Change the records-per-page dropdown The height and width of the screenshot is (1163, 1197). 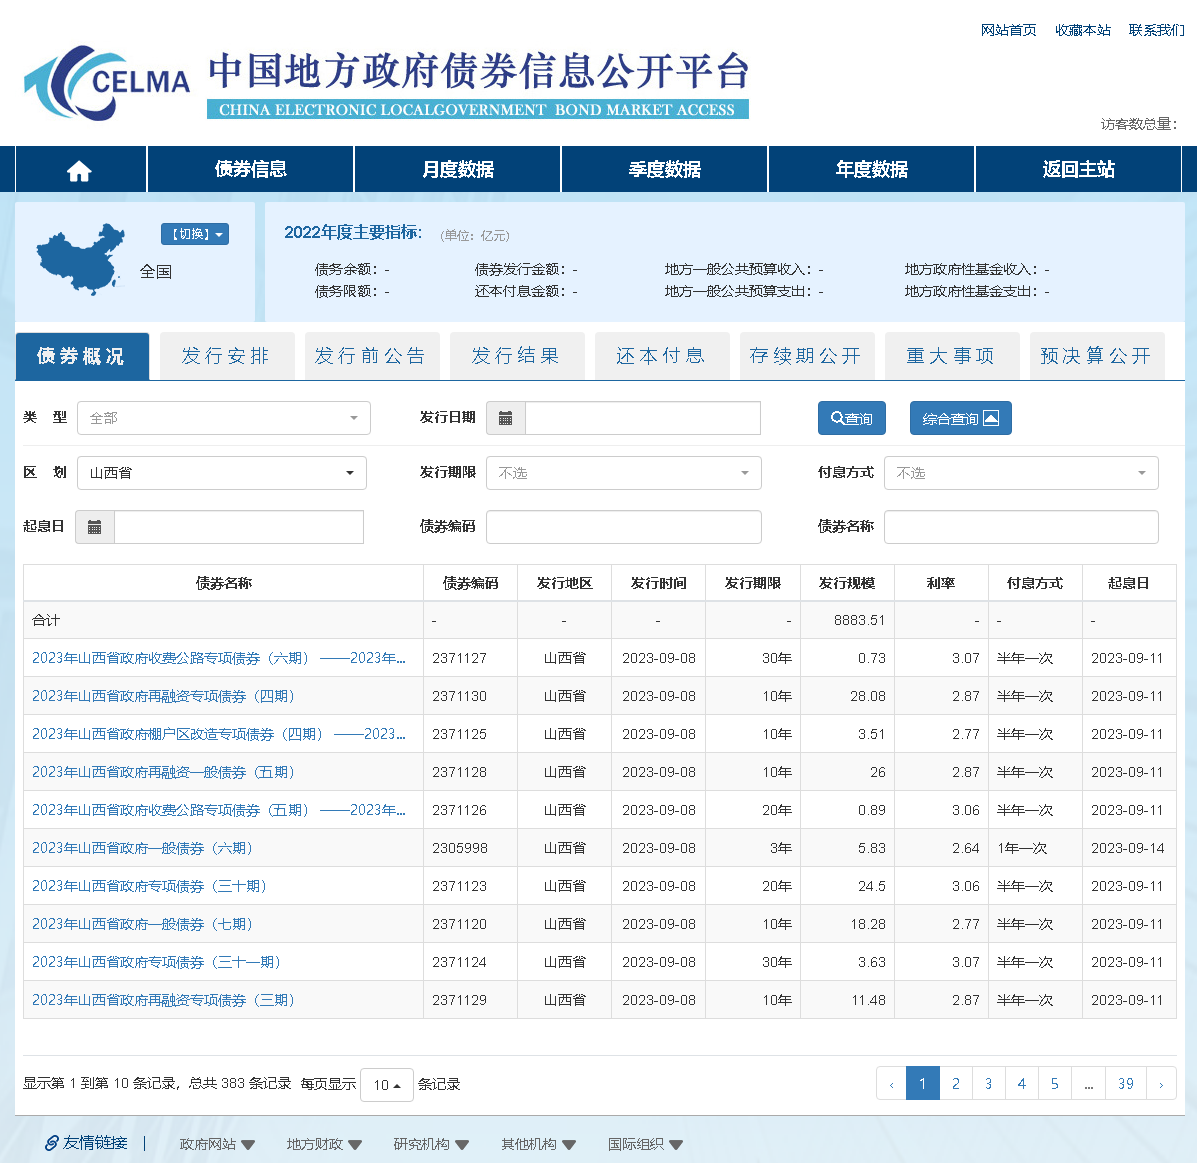[x=387, y=1085]
